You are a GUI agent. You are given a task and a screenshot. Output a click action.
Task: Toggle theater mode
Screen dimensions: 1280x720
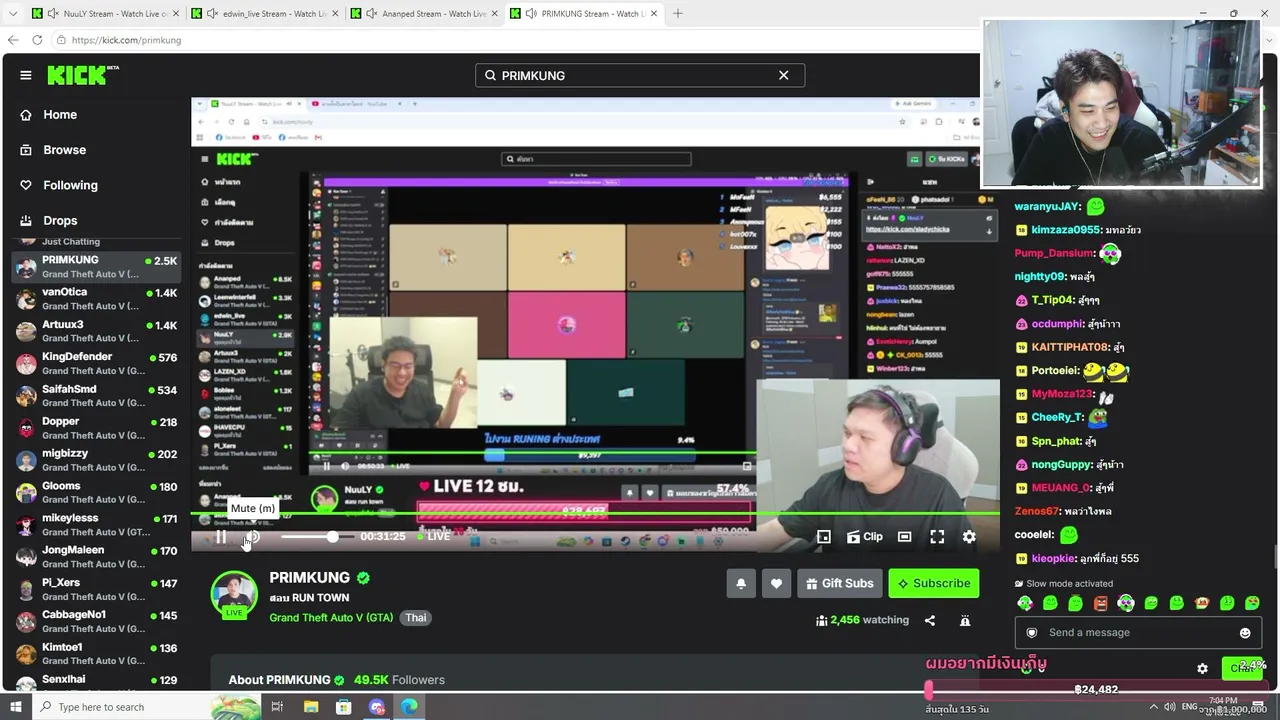(904, 537)
